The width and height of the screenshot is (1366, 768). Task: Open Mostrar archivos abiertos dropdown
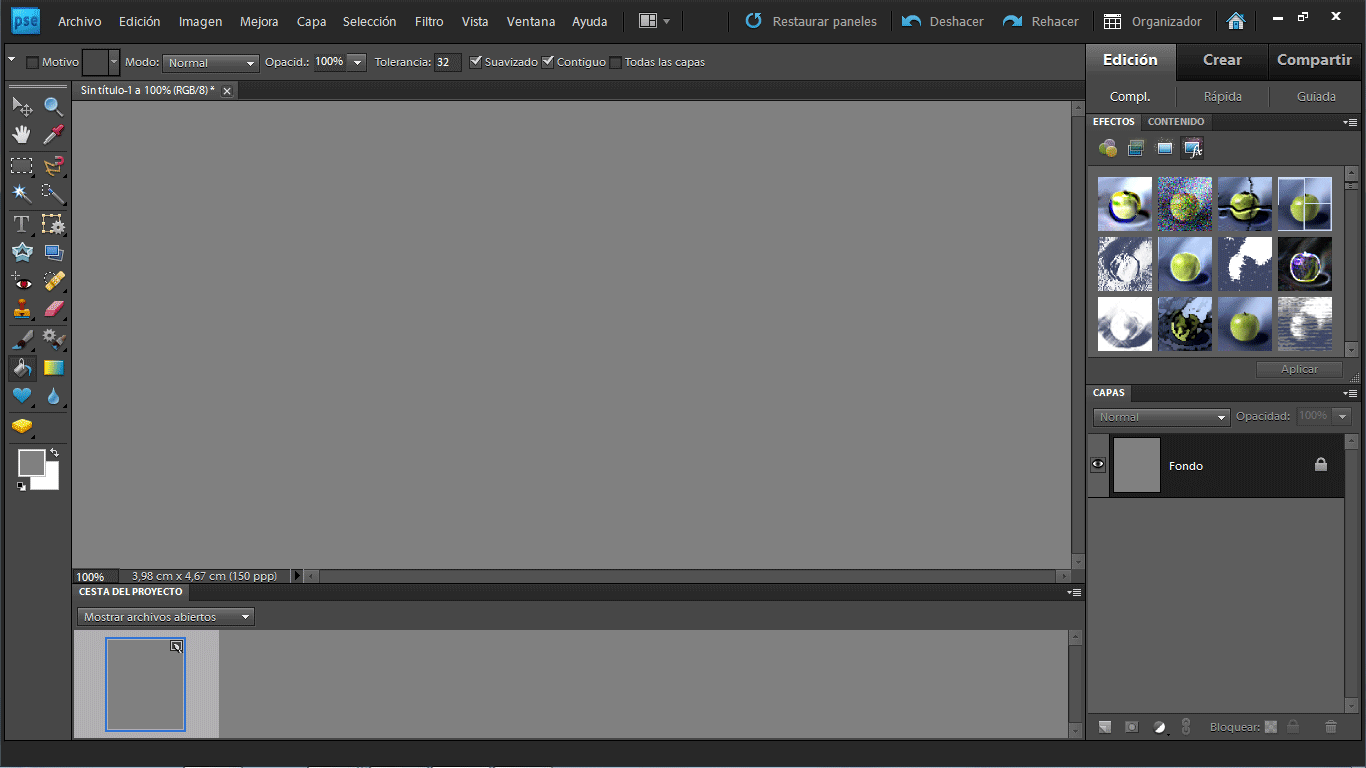coord(166,617)
